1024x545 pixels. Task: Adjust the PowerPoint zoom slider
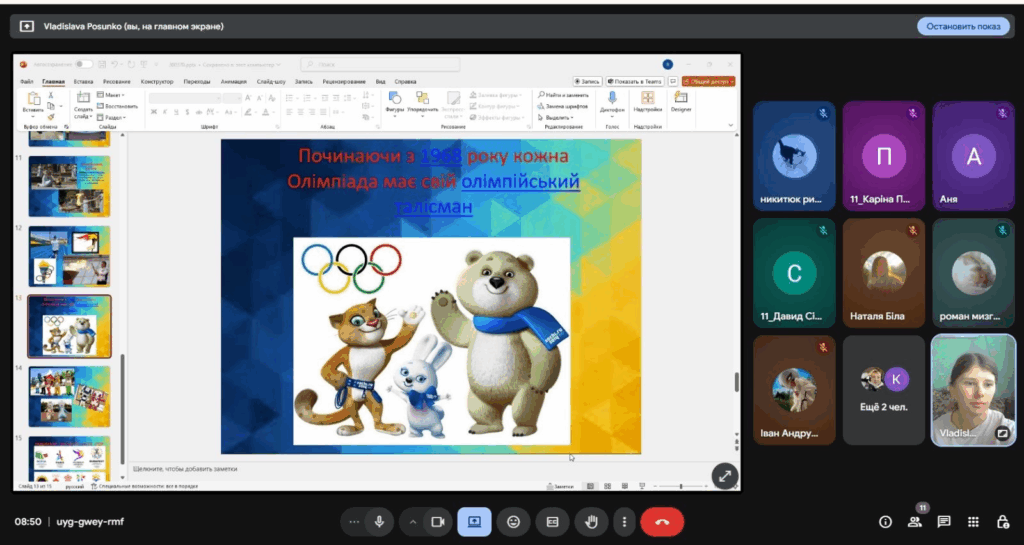tap(680, 486)
